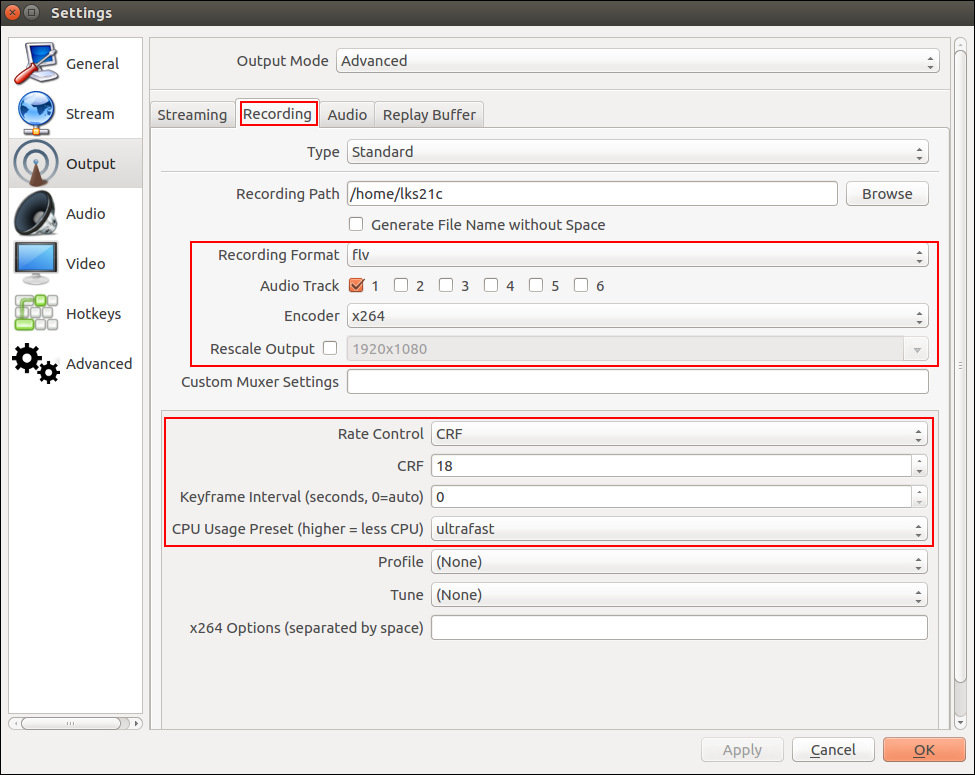The image size is (975, 775).
Task: Click the sidebar horizontal scrollbar
Action: click(71, 723)
